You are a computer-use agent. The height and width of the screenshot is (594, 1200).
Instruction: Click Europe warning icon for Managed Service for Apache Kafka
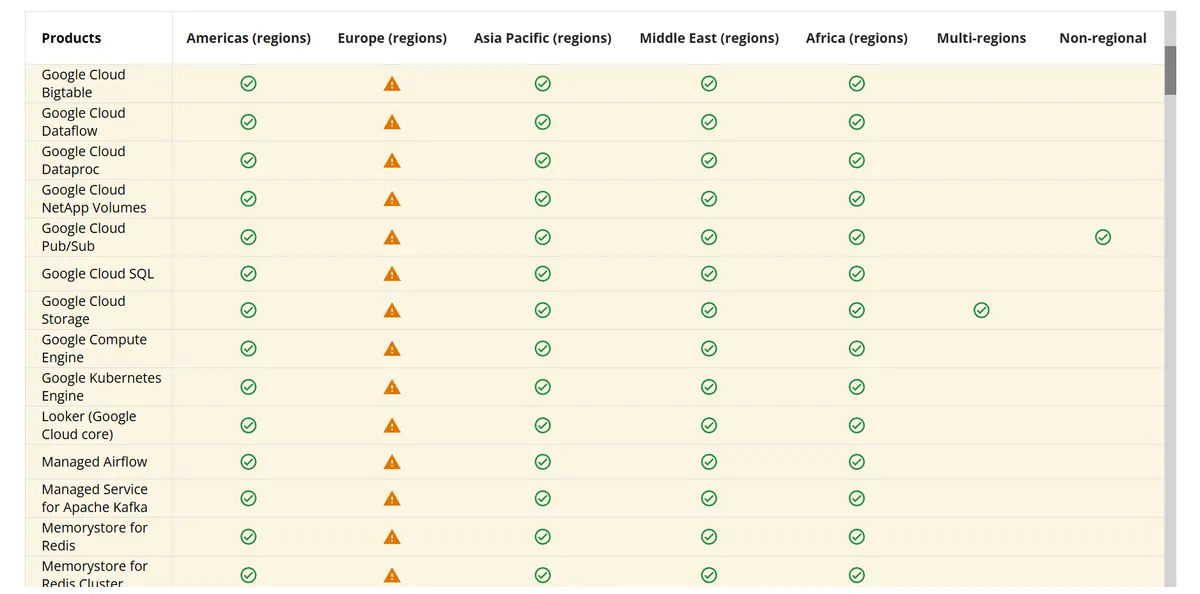pyautogui.click(x=392, y=499)
